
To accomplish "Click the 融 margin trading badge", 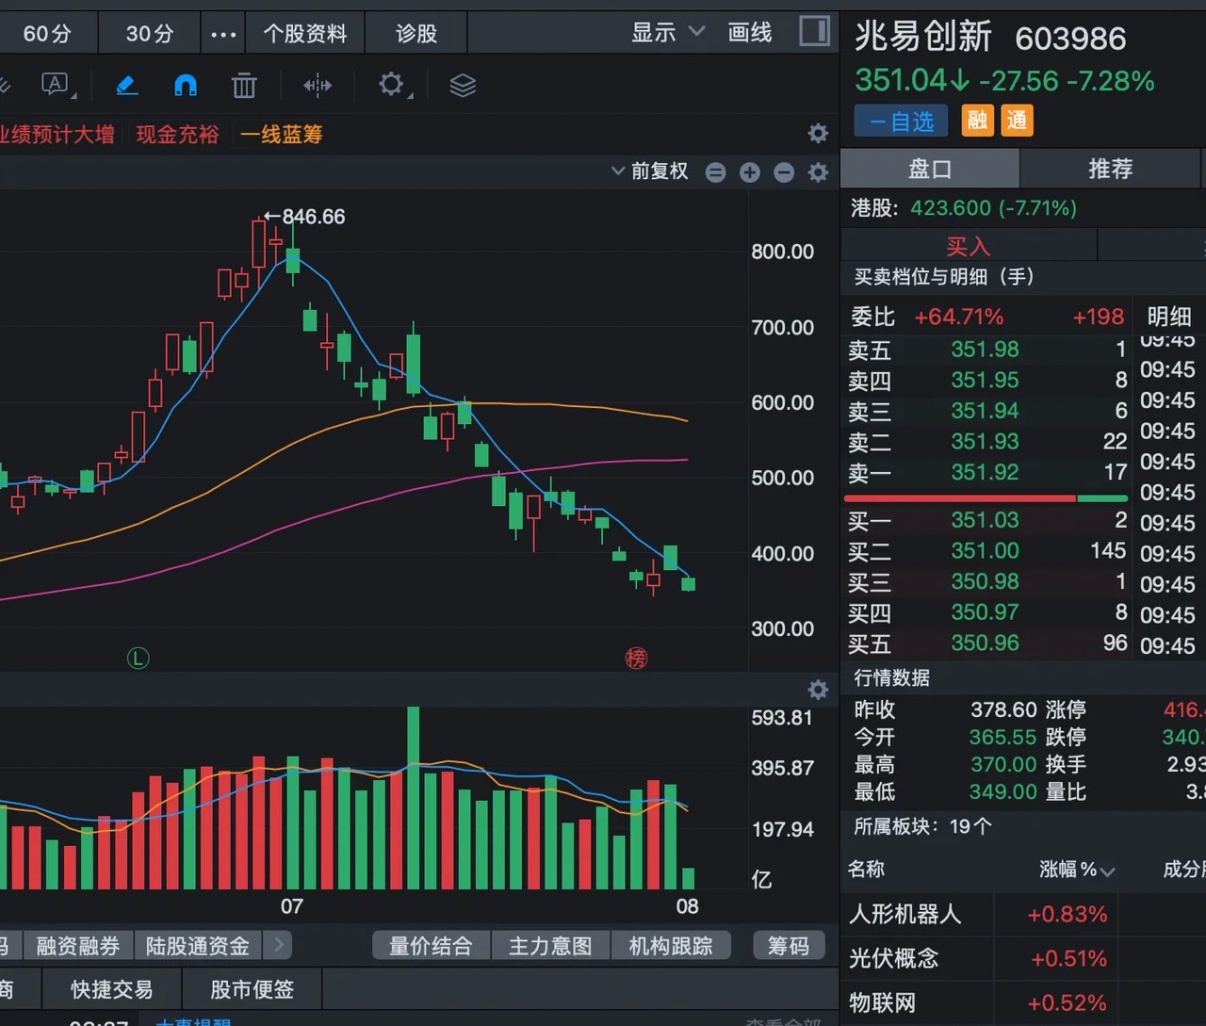I will tap(977, 121).
